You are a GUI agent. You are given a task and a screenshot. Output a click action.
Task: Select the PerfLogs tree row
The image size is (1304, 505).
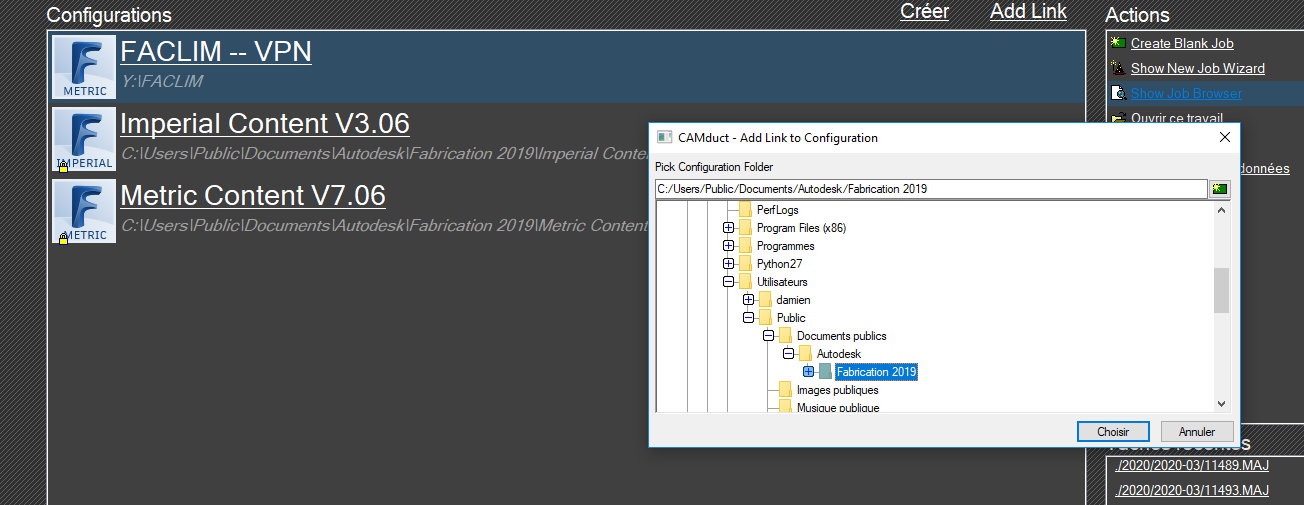[777, 210]
